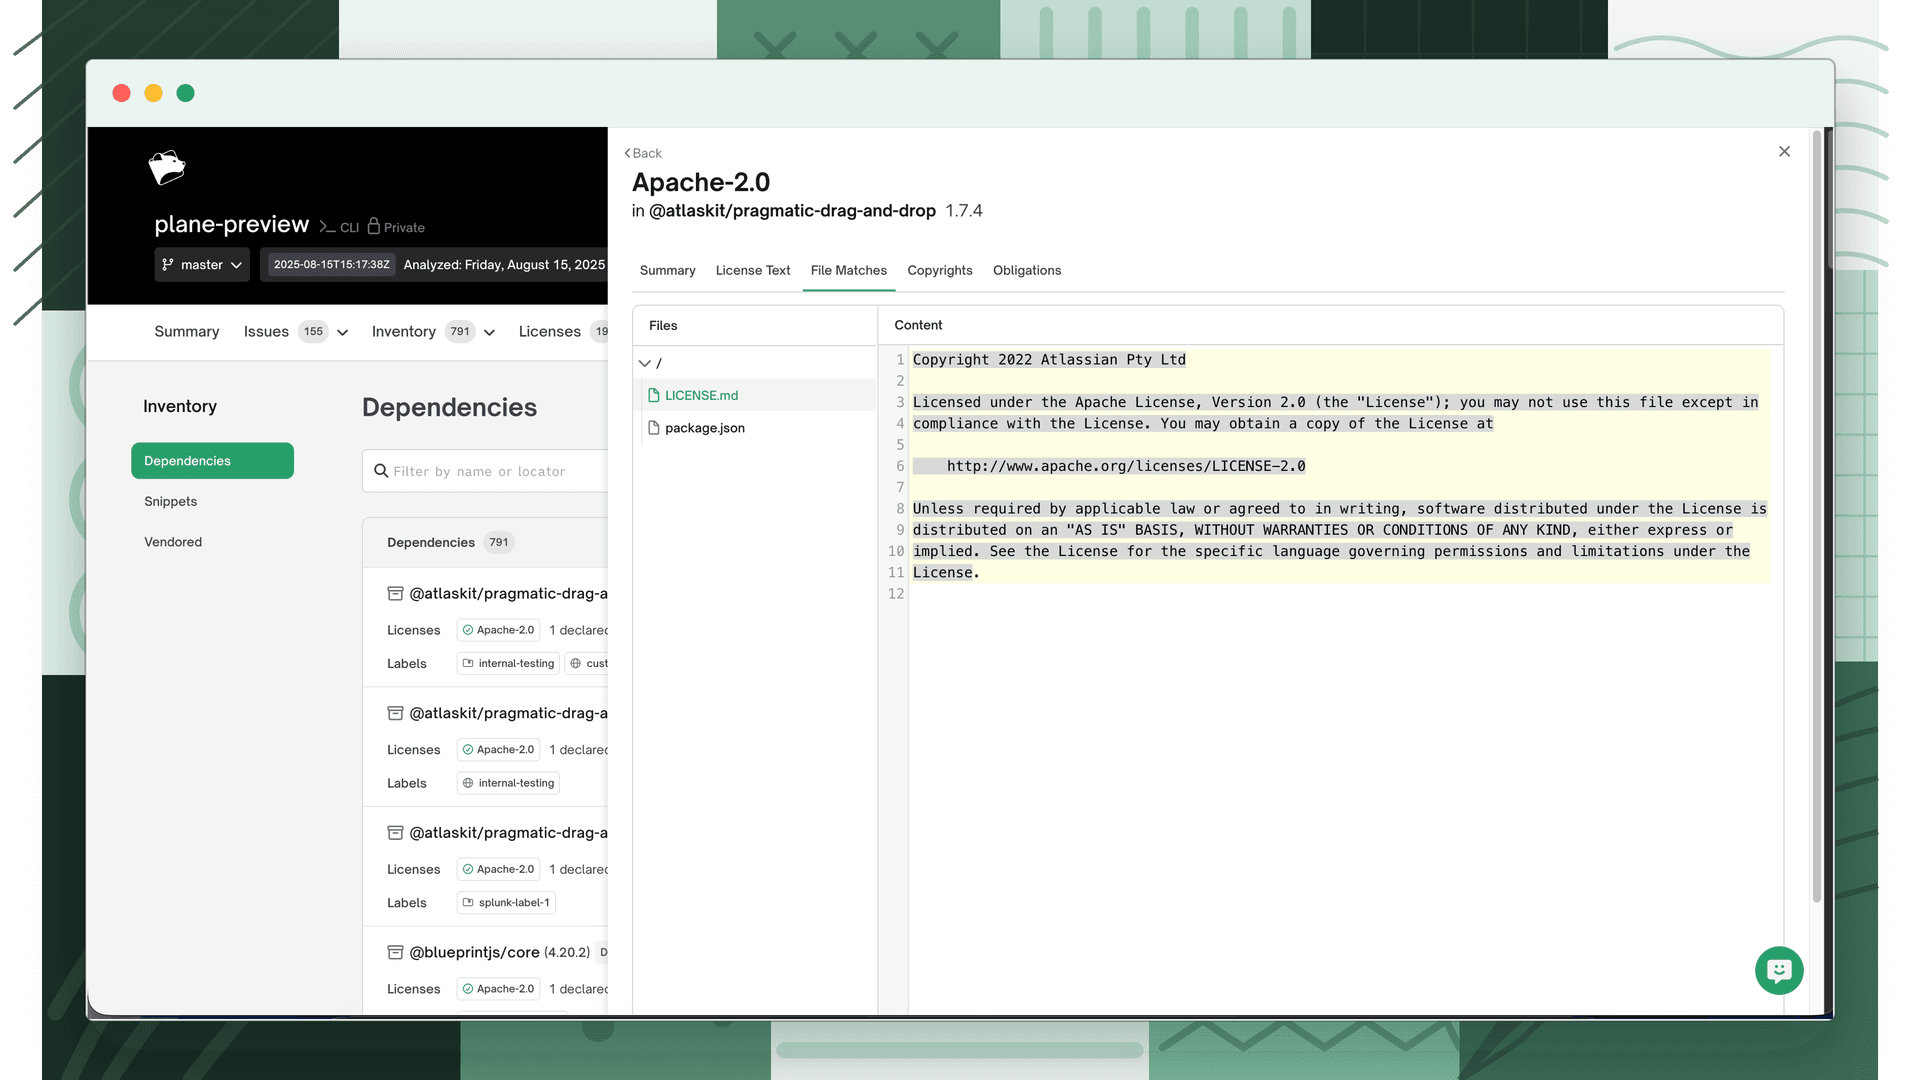
Task: Open the Obligations tab
Action: 1027,270
